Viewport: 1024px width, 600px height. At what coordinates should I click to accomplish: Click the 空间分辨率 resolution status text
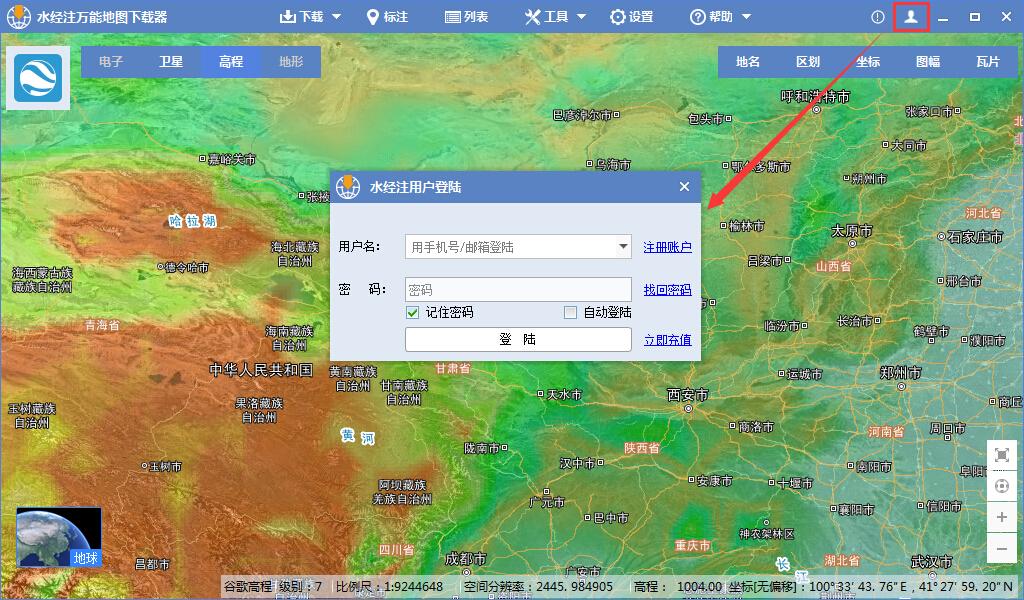(539, 586)
